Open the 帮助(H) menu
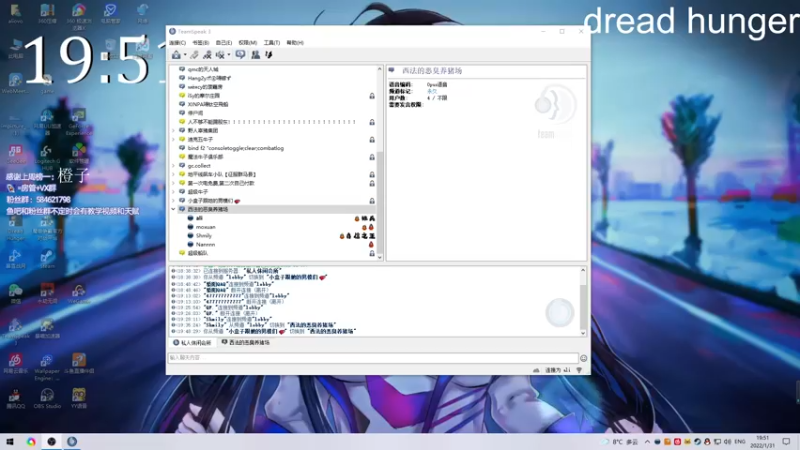The height and width of the screenshot is (450, 800). click(295, 43)
